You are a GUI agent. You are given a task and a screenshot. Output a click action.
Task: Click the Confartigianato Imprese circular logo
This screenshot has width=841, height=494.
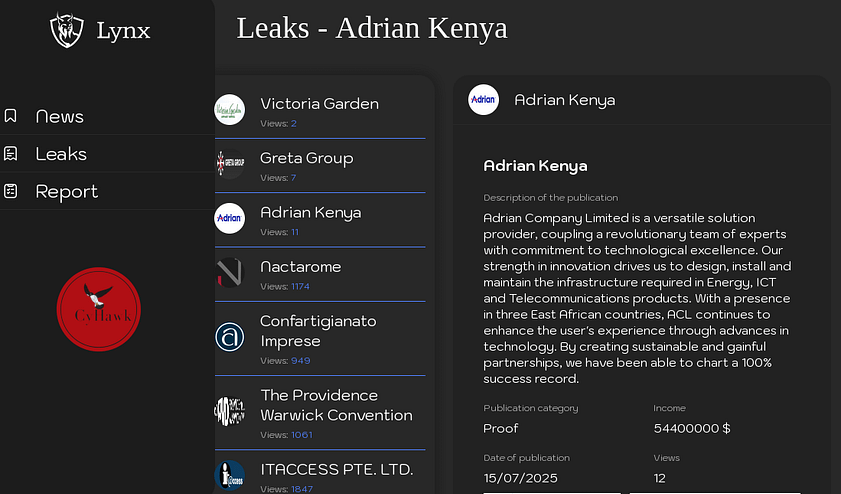click(230, 337)
